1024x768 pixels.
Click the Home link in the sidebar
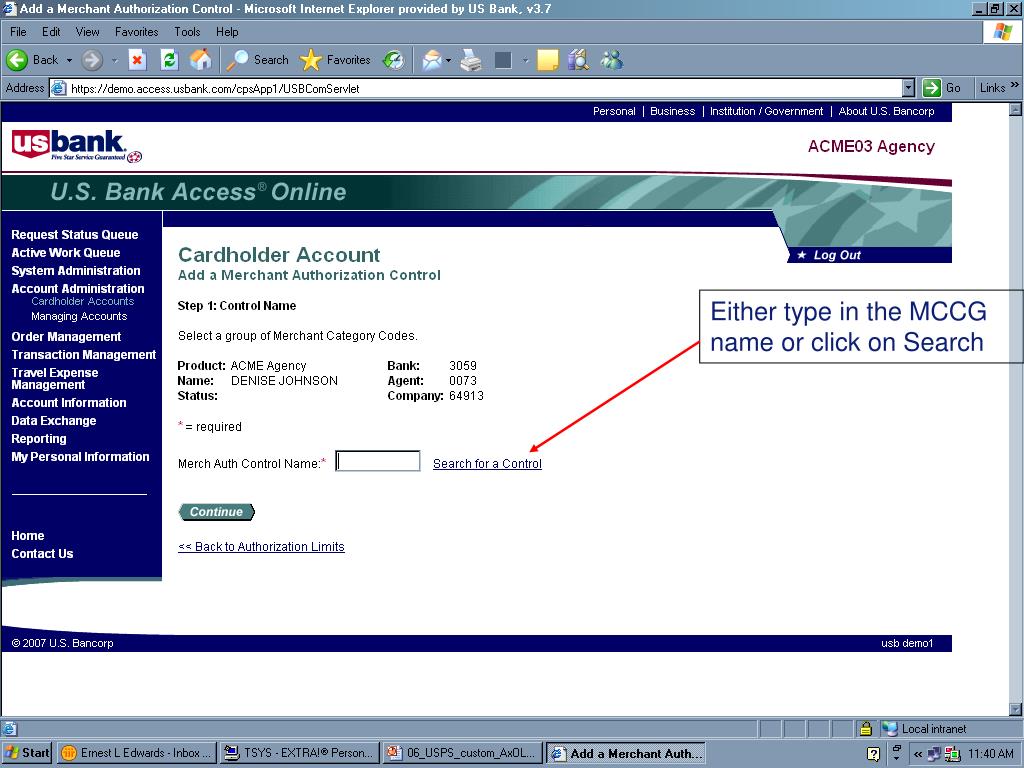[27, 536]
